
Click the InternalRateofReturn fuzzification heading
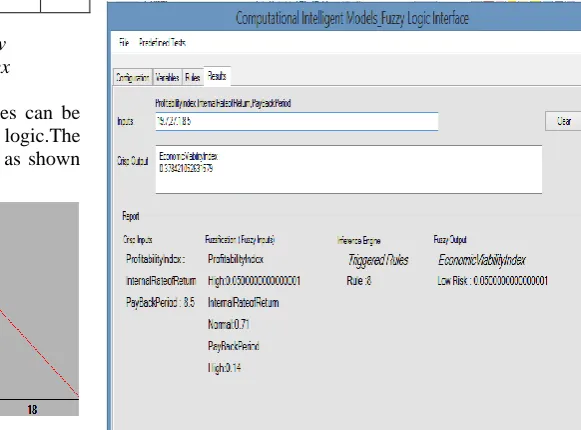pos(243,303)
